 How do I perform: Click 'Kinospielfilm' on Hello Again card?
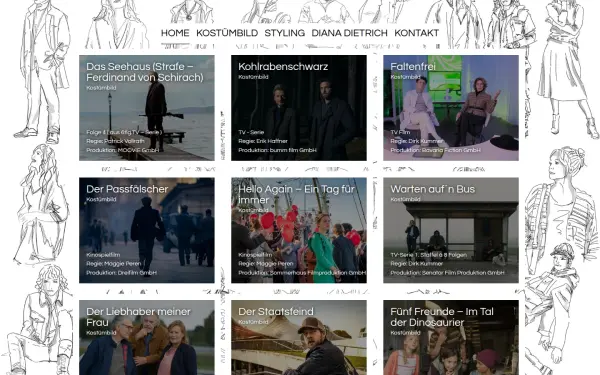[x=255, y=255]
